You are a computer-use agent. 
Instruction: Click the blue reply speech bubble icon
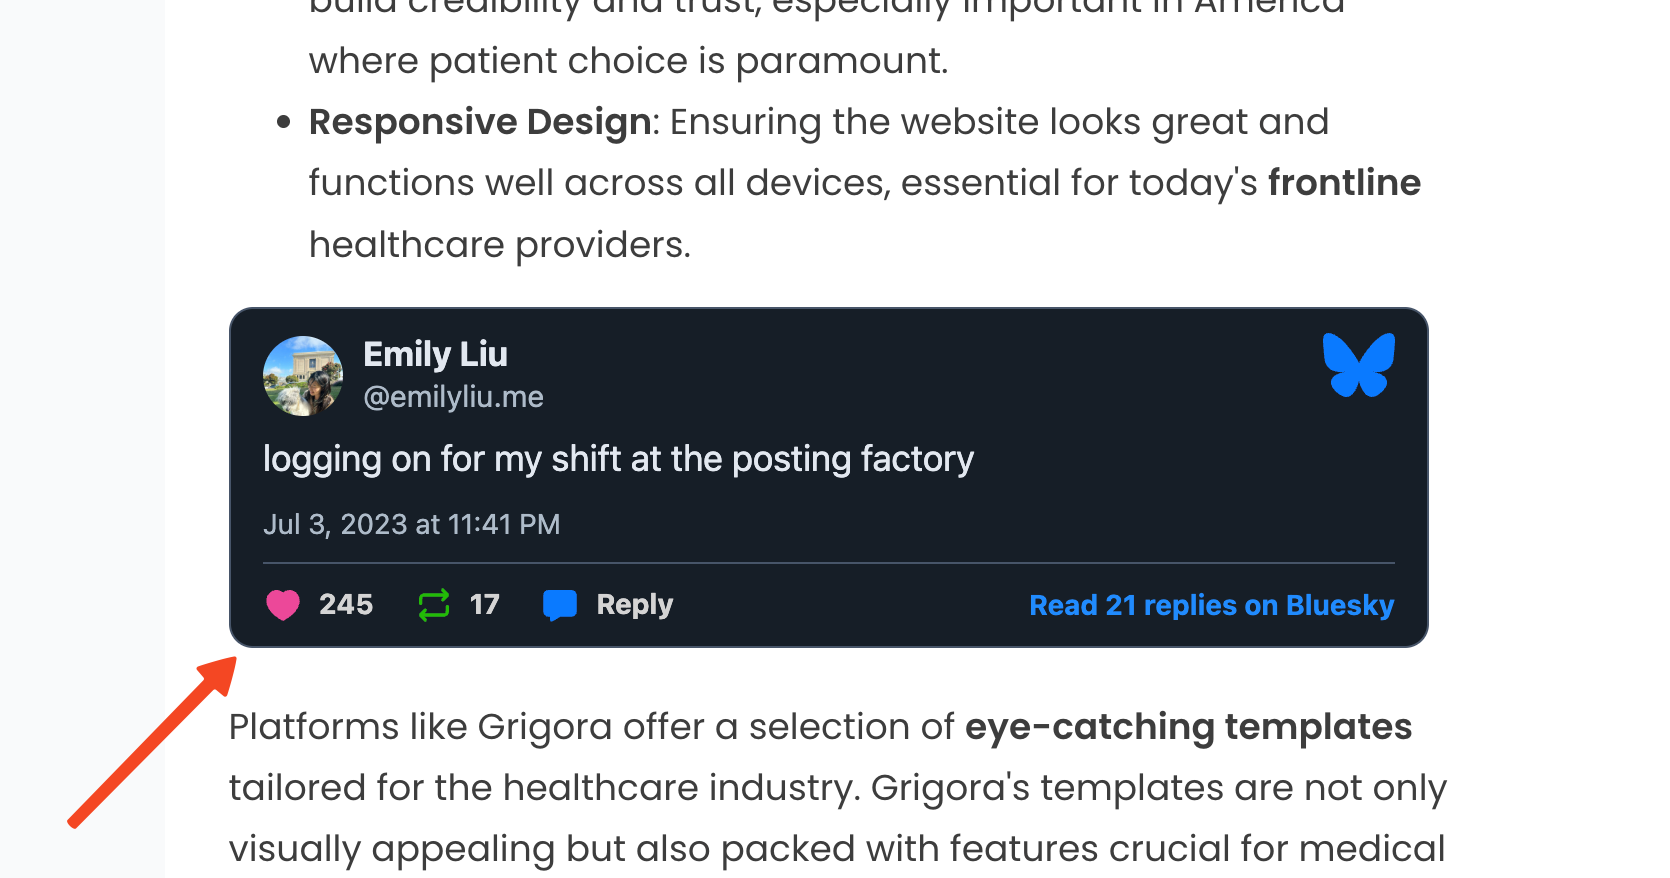560,605
